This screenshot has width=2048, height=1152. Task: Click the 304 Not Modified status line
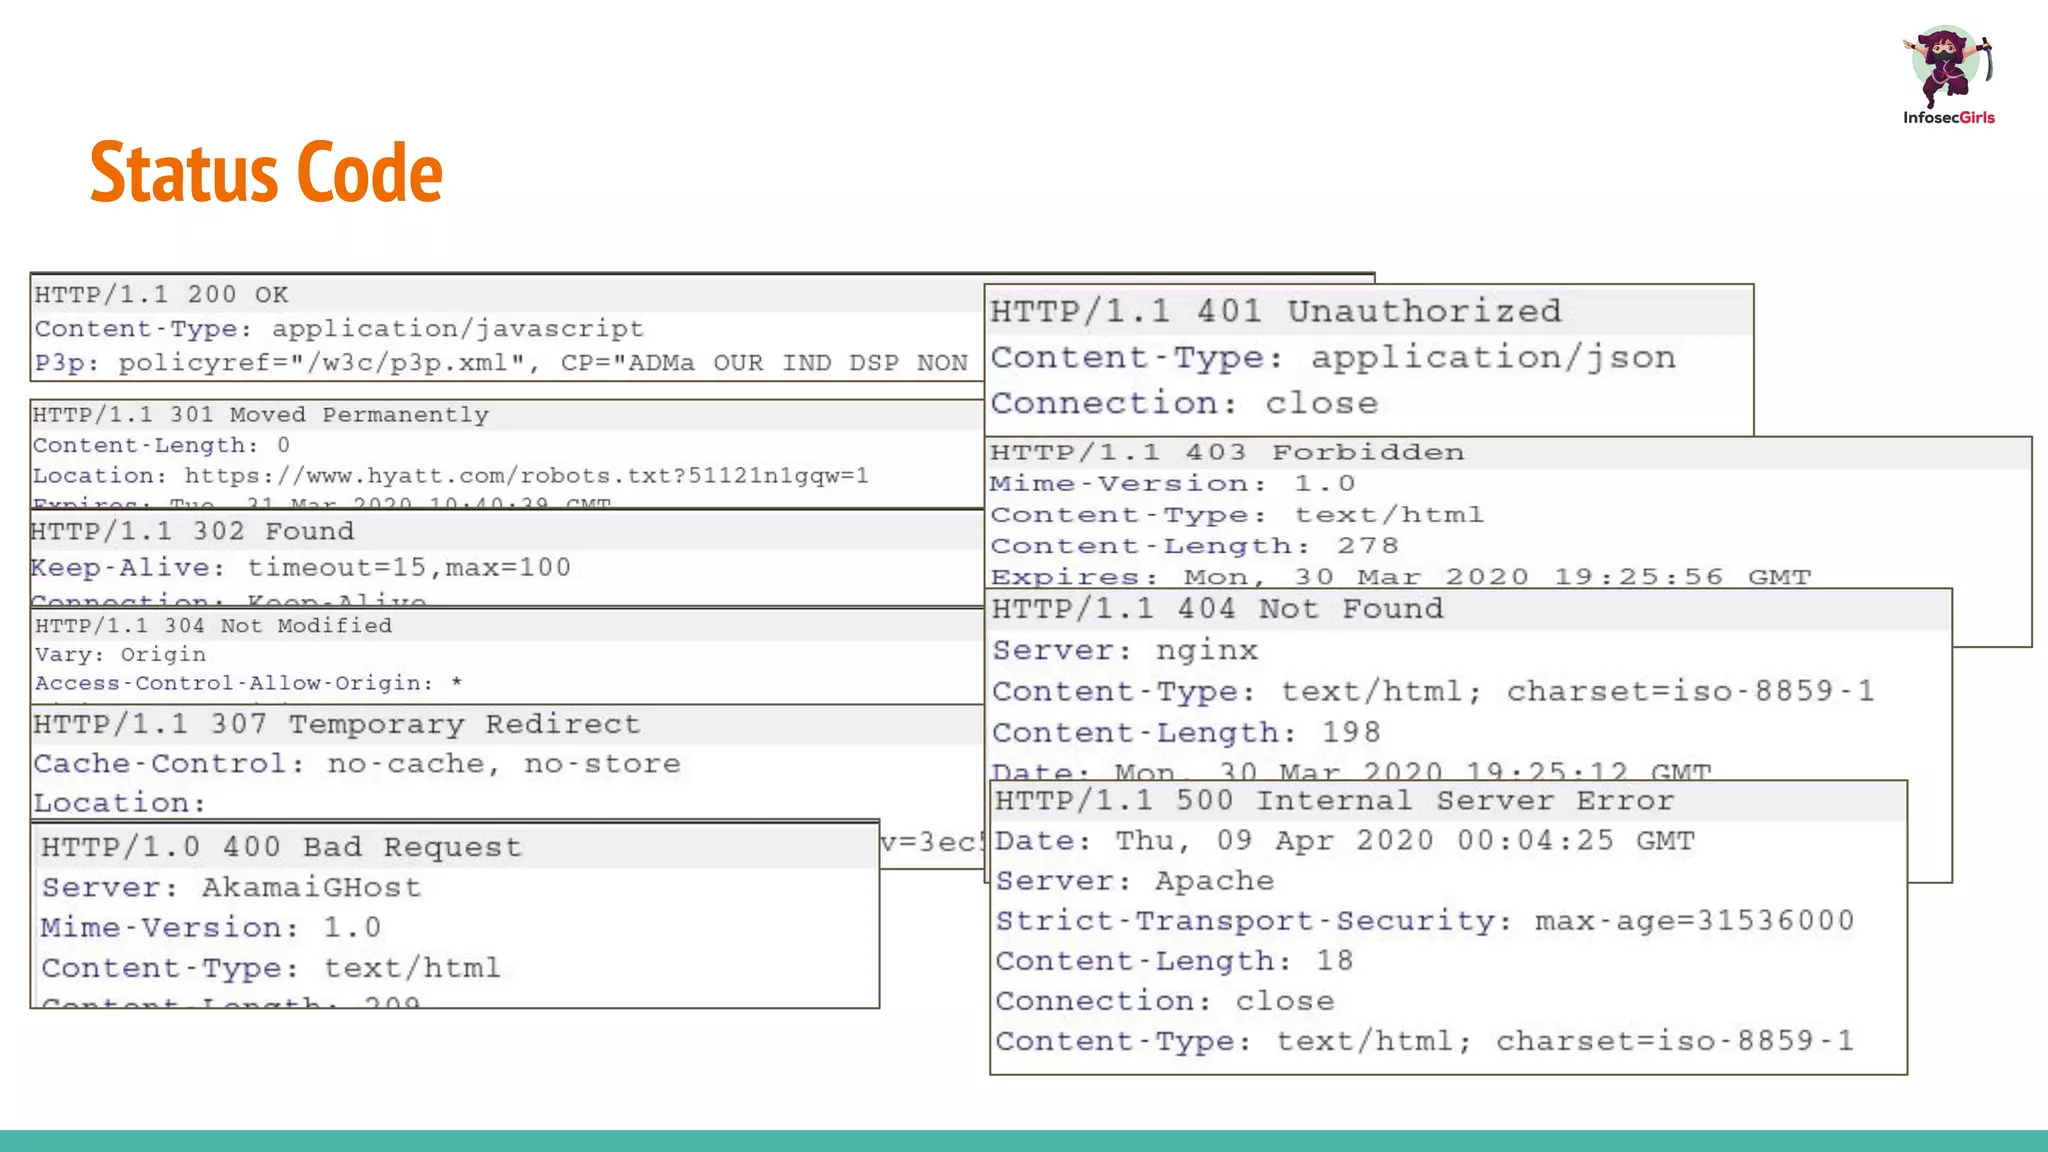pyautogui.click(x=213, y=626)
